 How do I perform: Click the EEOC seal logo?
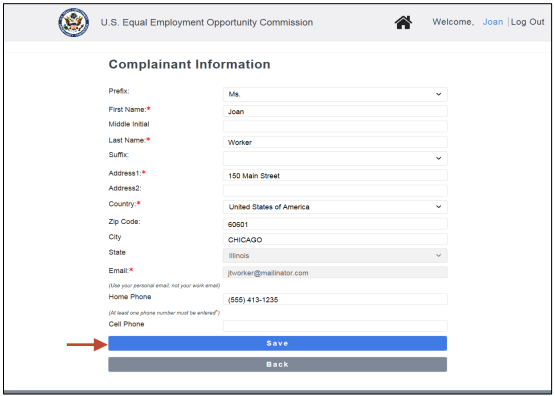click(x=74, y=23)
